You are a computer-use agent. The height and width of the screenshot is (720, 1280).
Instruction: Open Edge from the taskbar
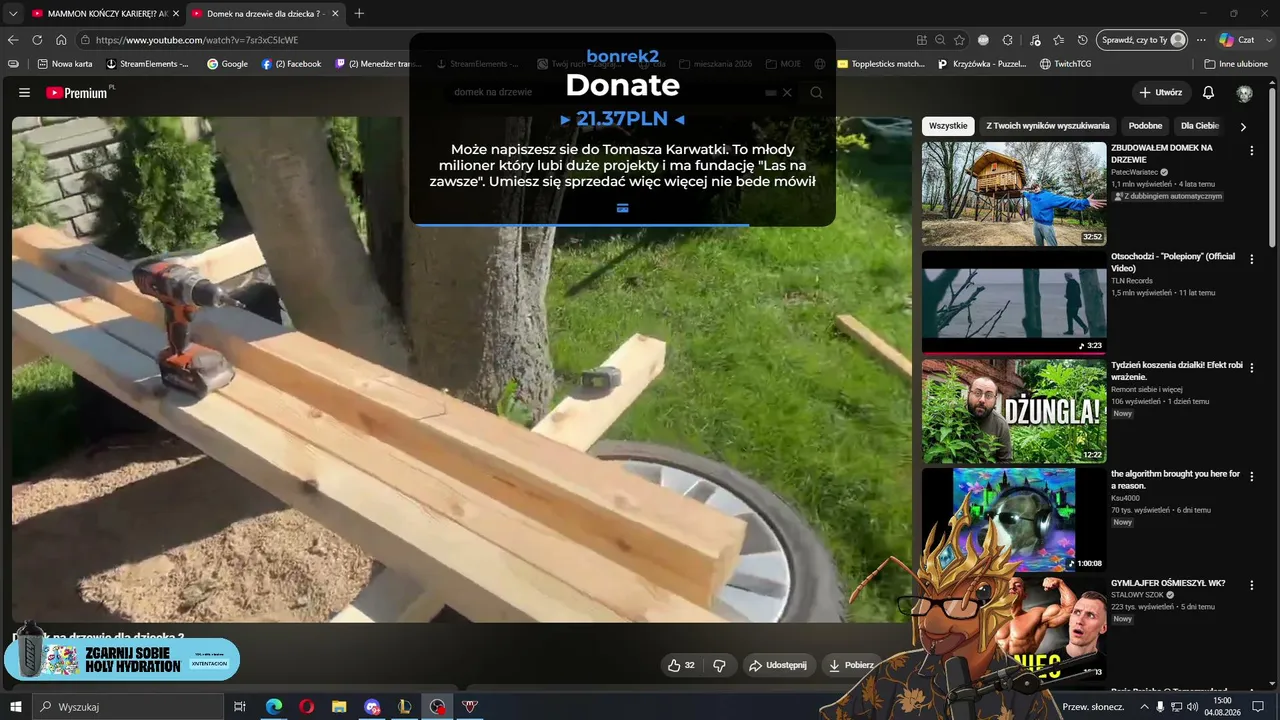click(274, 707)
